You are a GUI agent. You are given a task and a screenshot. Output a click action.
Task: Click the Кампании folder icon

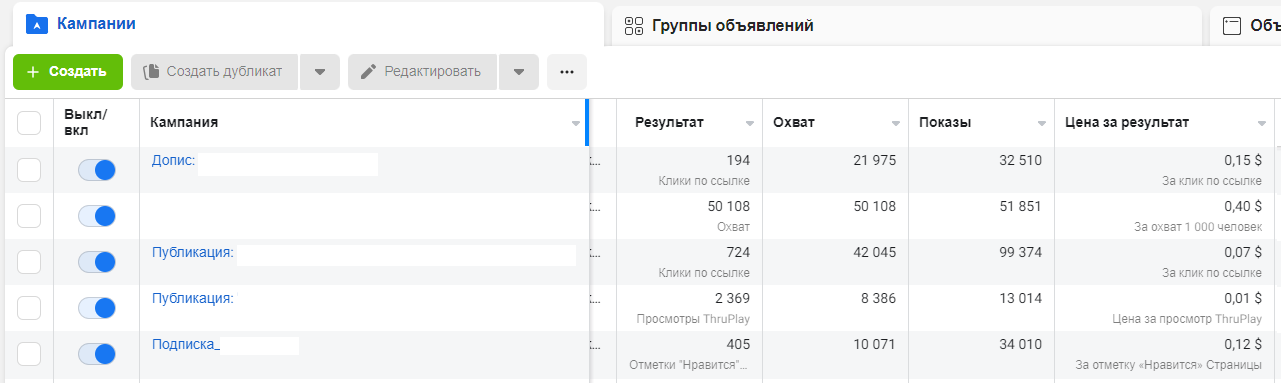(36, 24)
